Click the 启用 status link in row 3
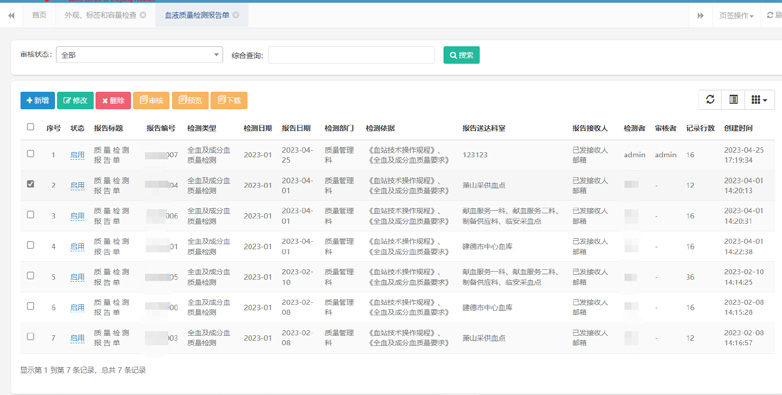 (77, 216)
